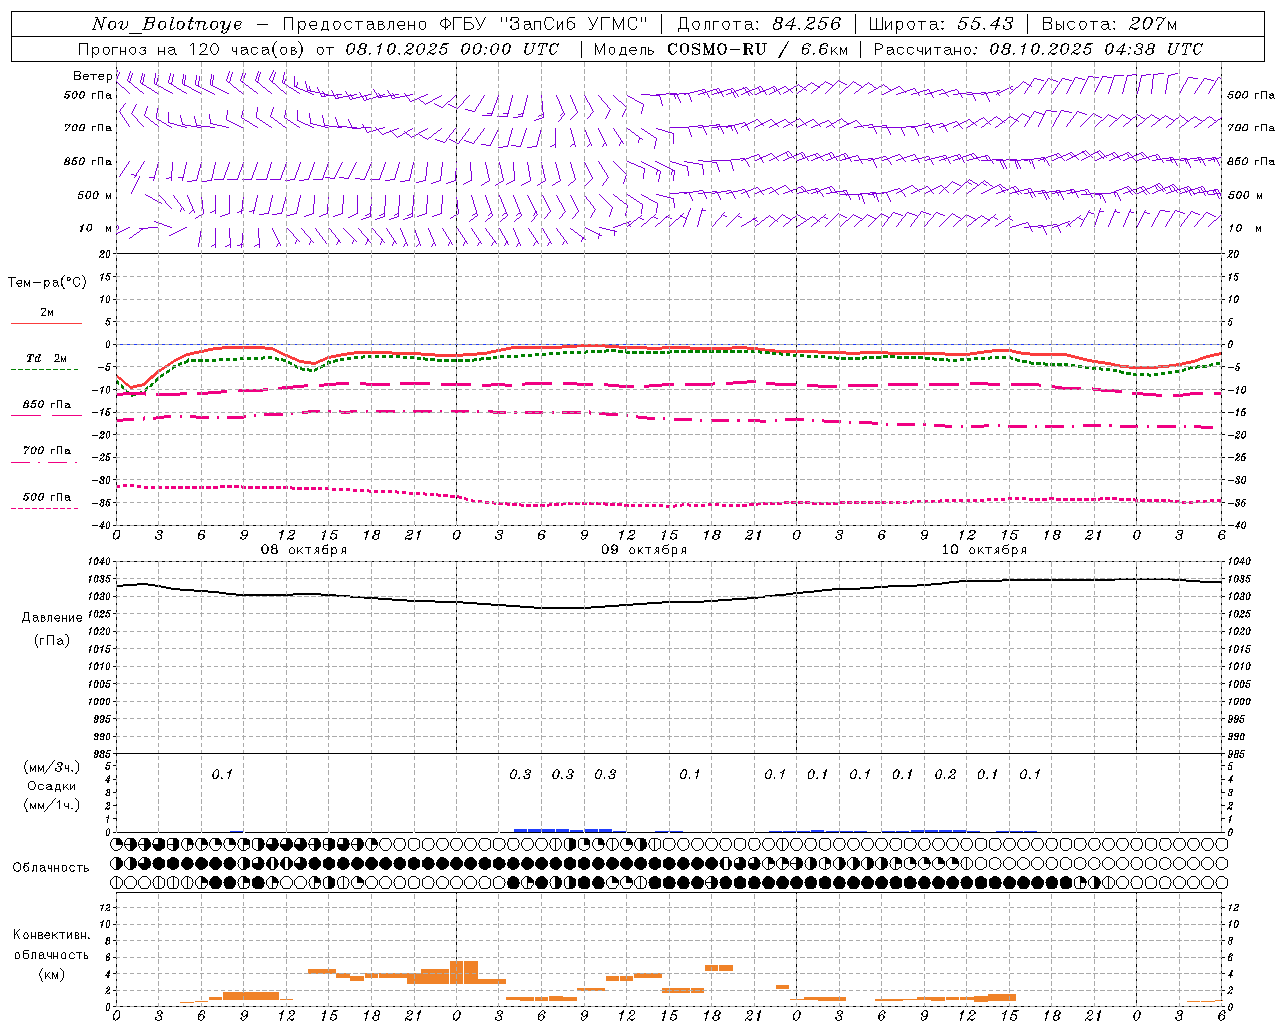Screen dimensions: 1280x1024
Task: Click the 'Долгота: 84.256' longitude value
Action: 759,24
